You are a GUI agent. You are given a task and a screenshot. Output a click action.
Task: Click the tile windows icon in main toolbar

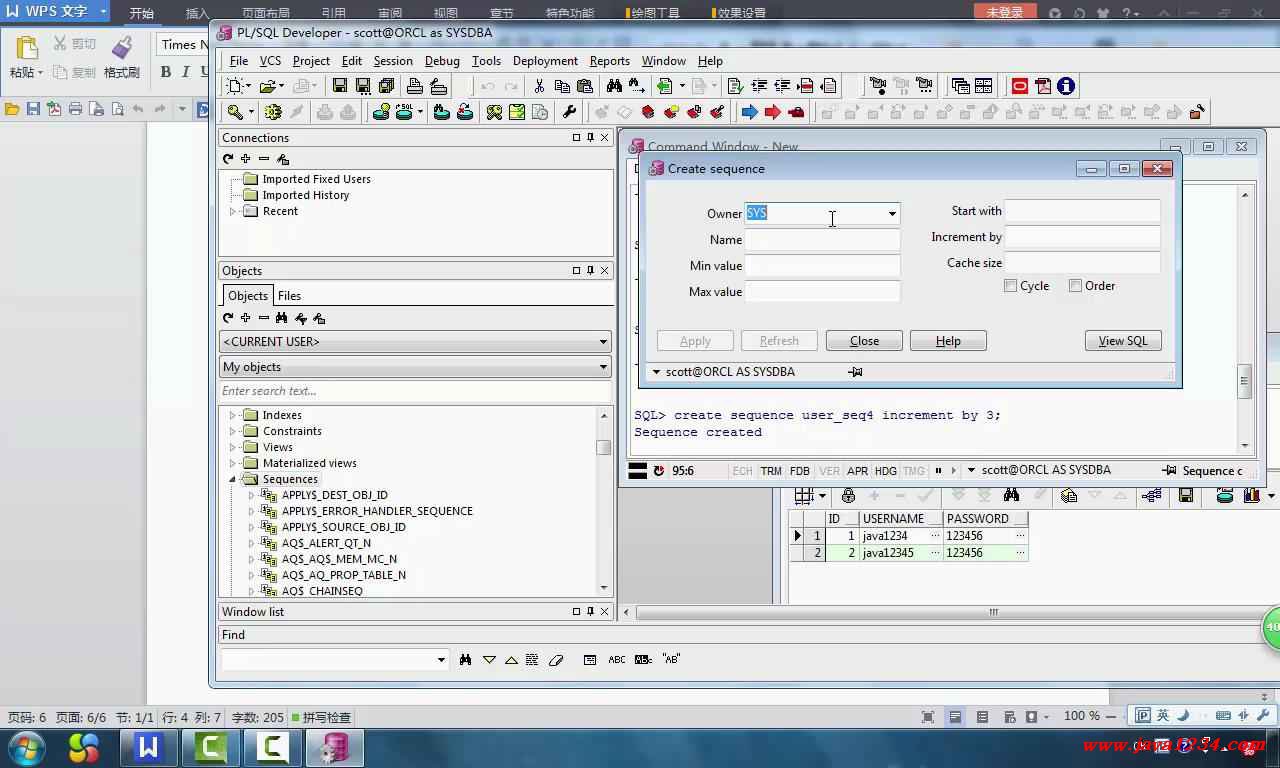(983, 86)
